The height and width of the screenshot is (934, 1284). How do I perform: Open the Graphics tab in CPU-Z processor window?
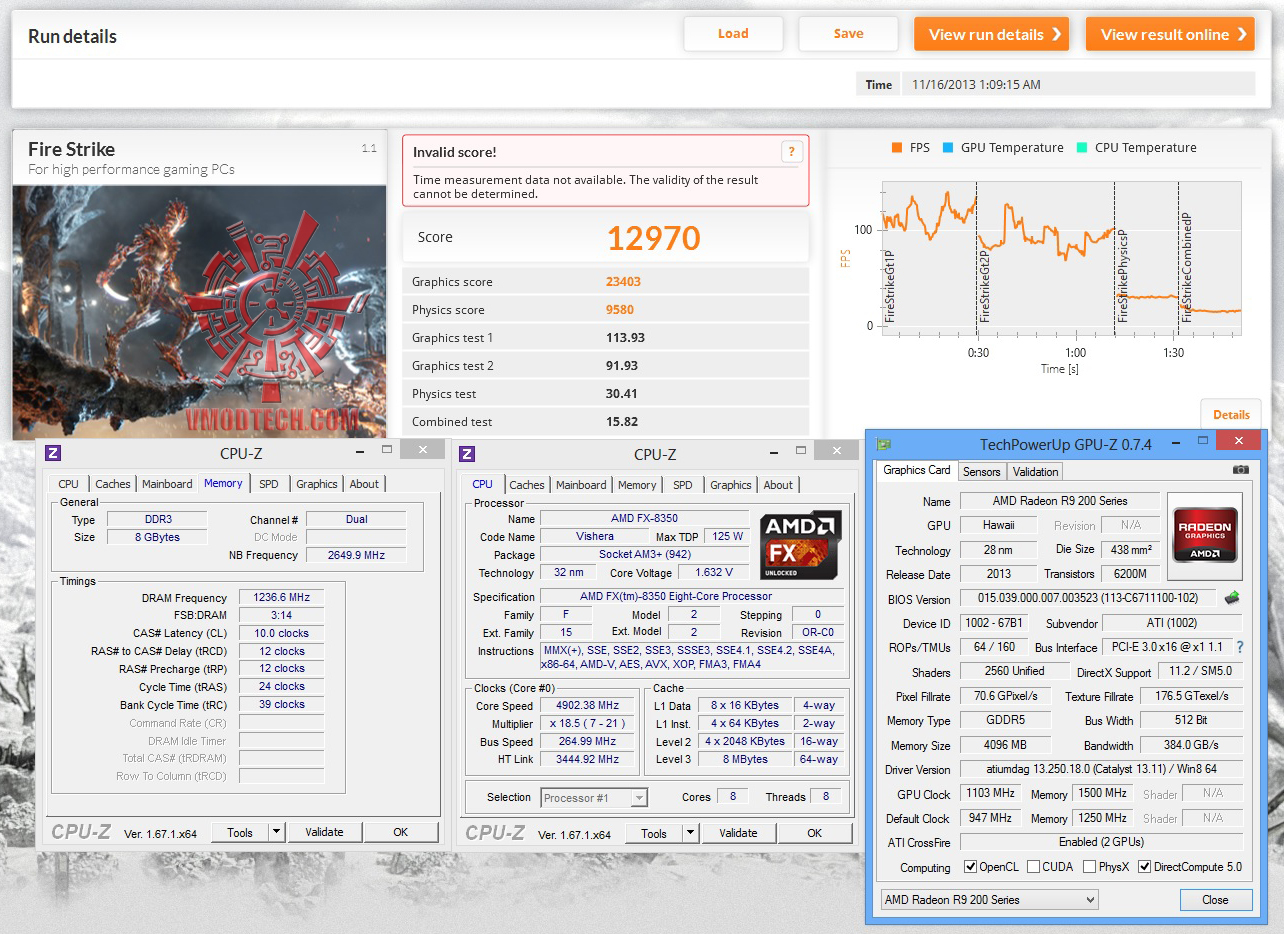click(x=731, y=485)
